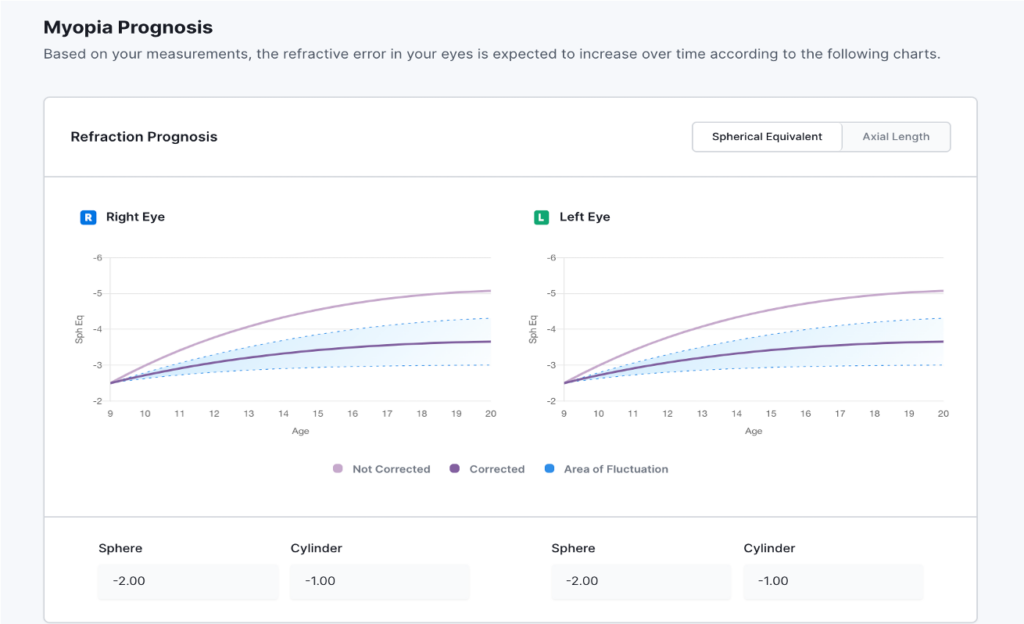Click the Area of Fluctuation legend label

618,468
